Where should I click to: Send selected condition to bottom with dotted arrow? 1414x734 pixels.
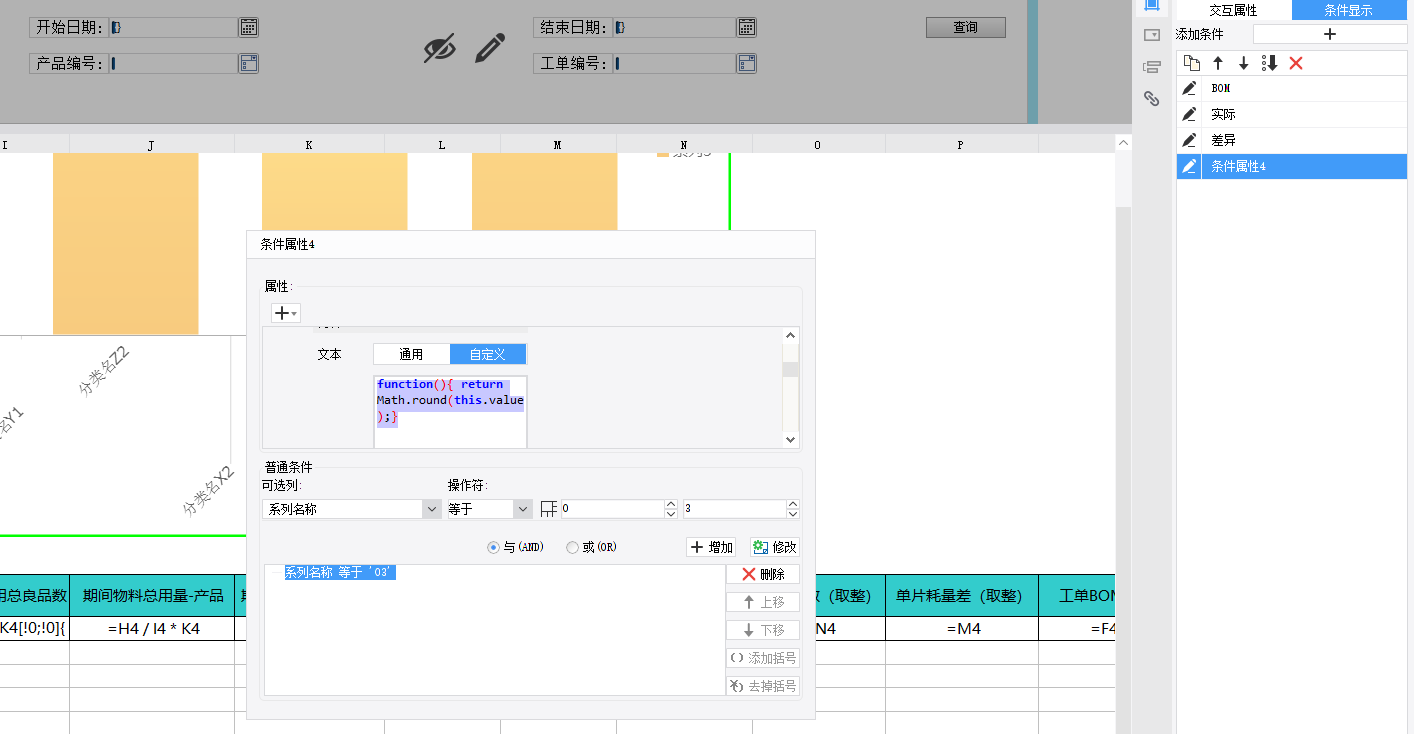(1270, 63)
